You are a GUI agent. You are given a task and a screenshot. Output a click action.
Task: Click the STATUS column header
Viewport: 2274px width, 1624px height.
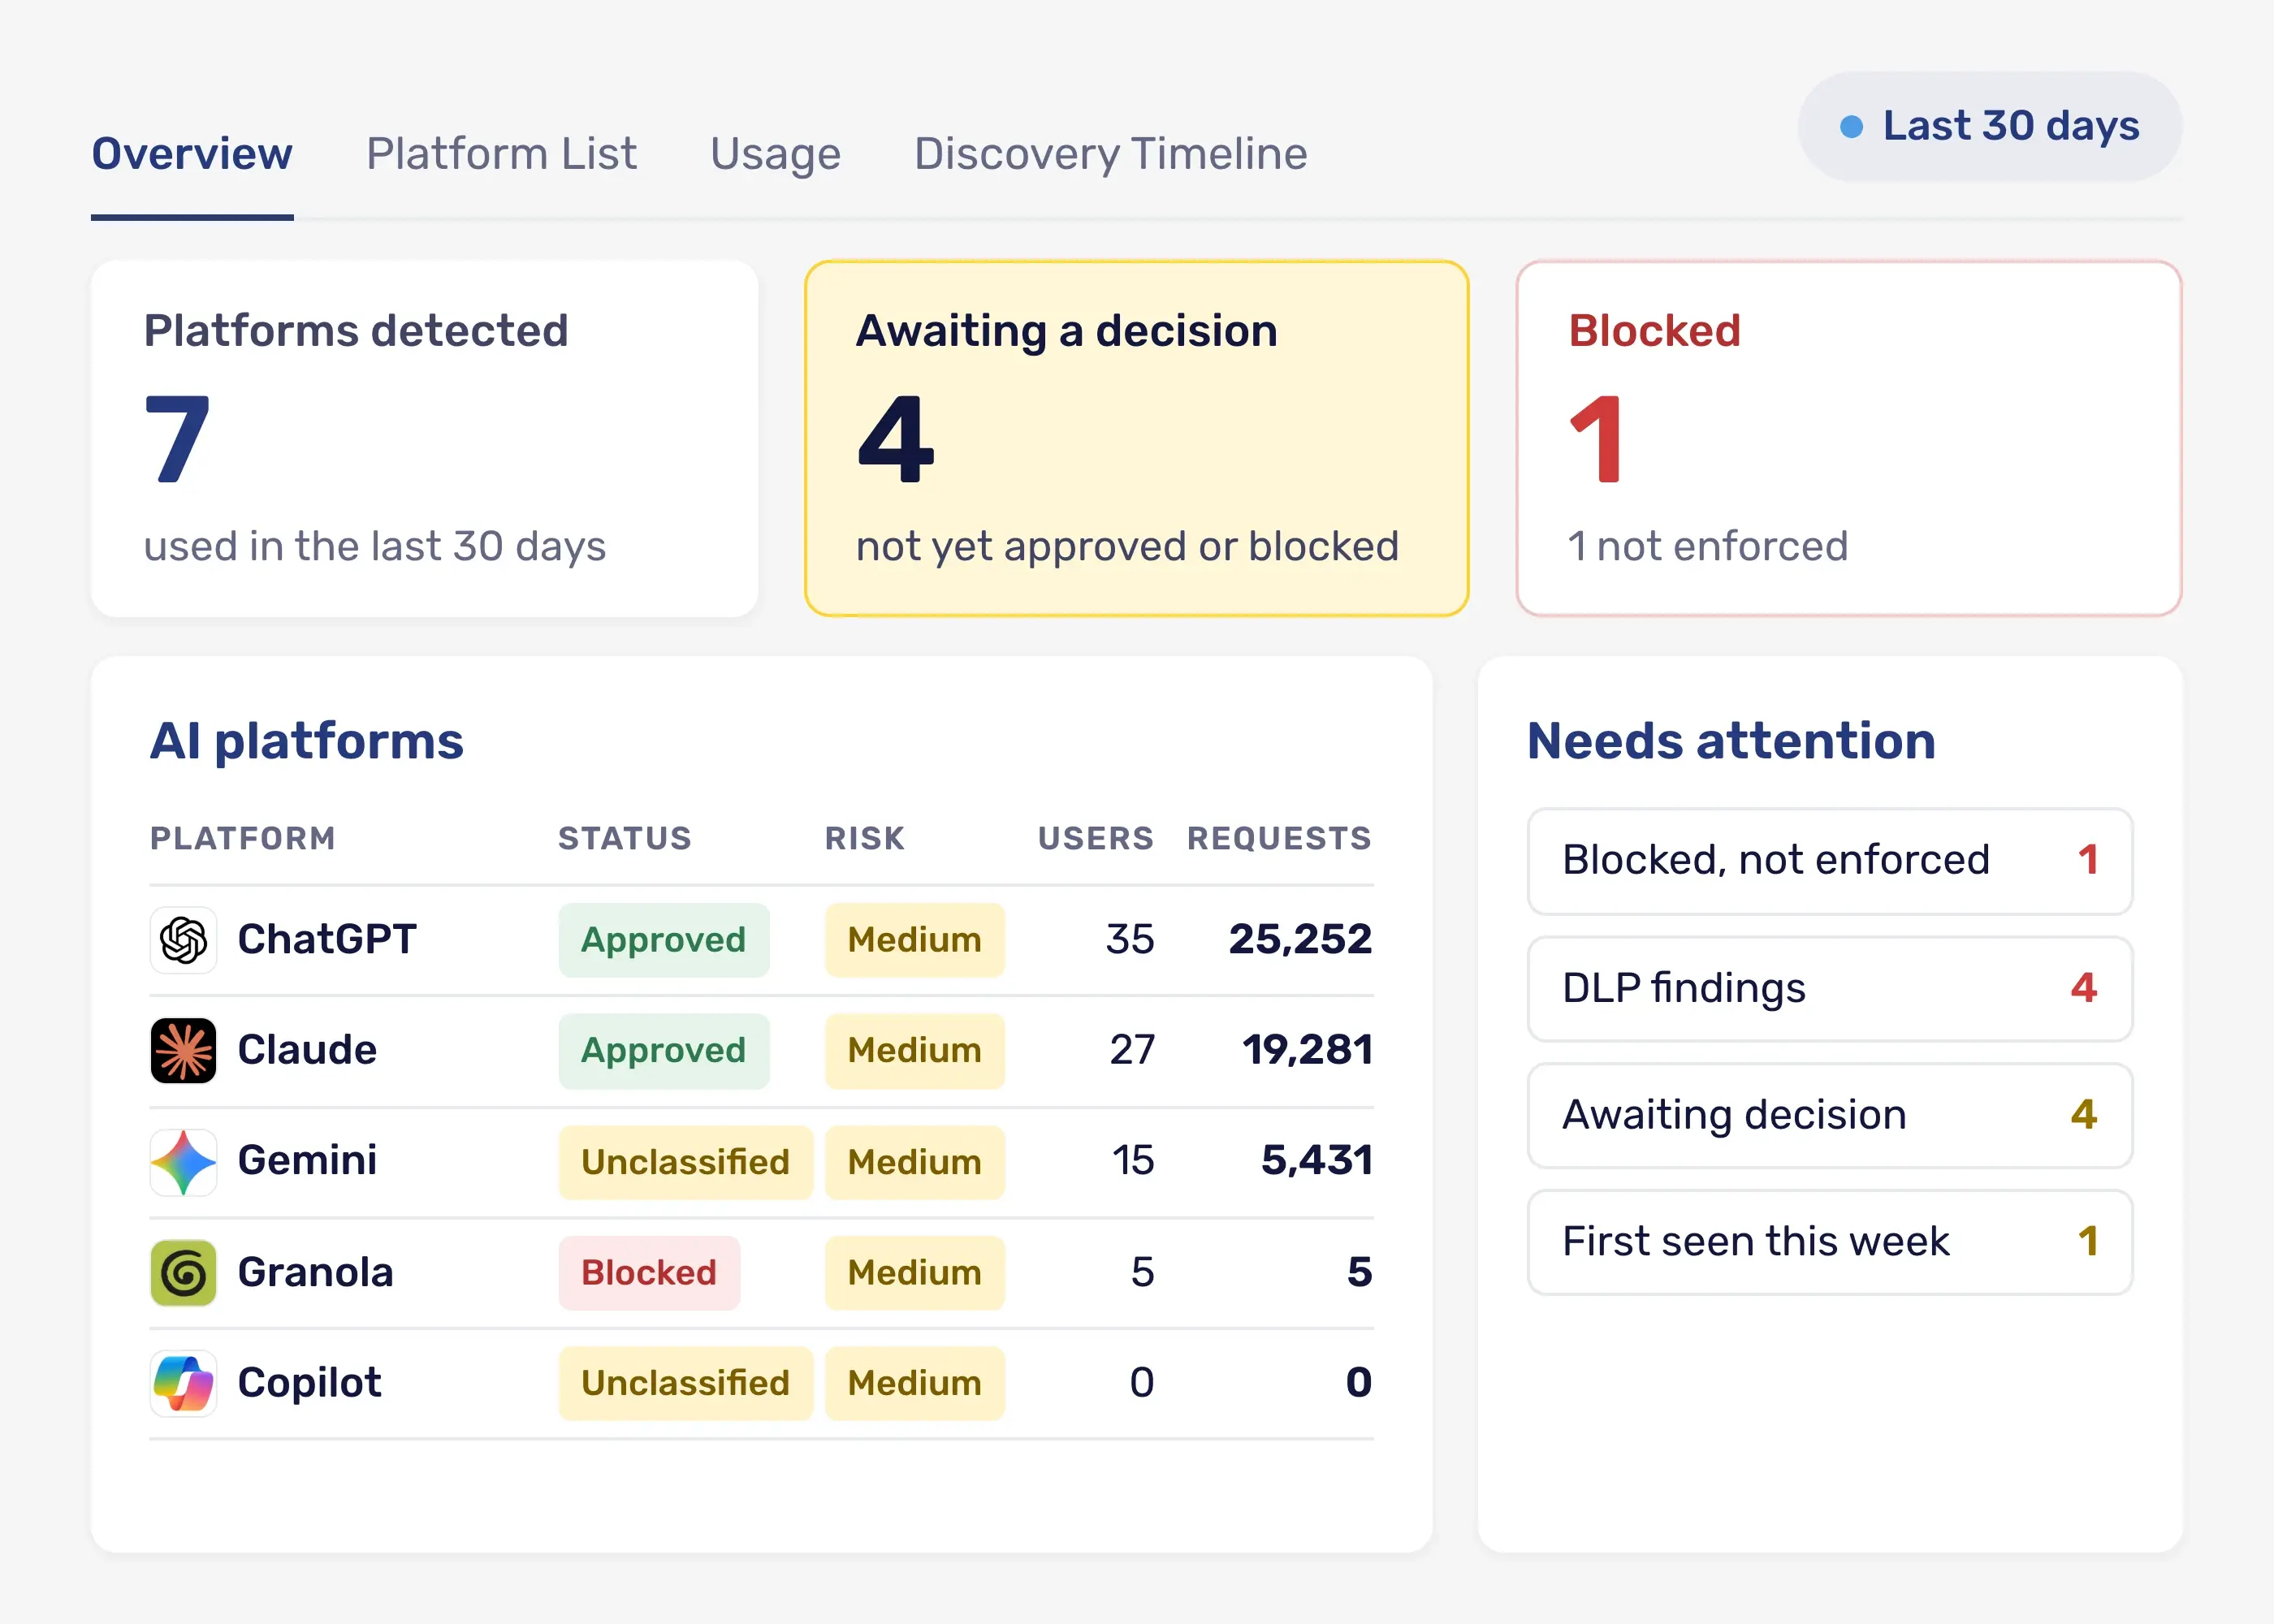point(625,838)
